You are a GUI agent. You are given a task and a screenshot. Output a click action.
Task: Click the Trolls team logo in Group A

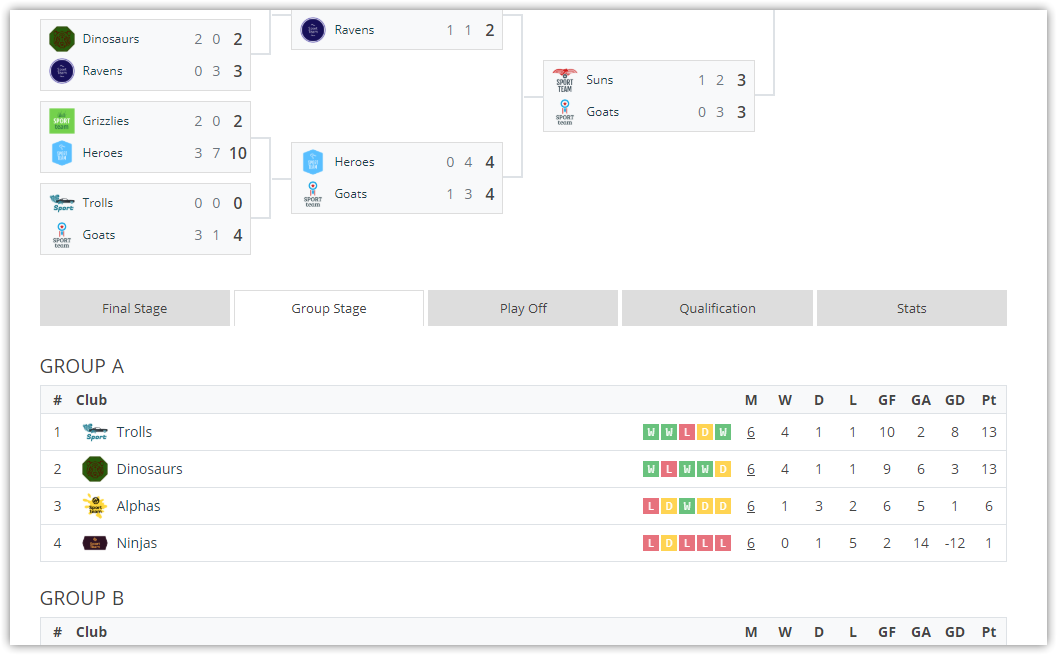tap(94, 431)
